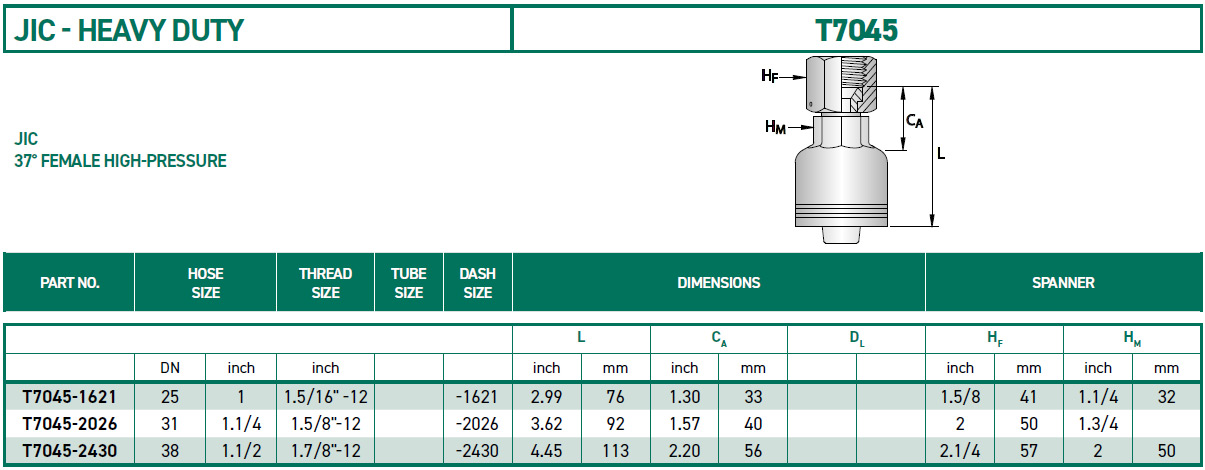Click thread size 1.7/8"-12
Image resolution: width=1205 pixels, height=470 pixels.
coord(326,451)
